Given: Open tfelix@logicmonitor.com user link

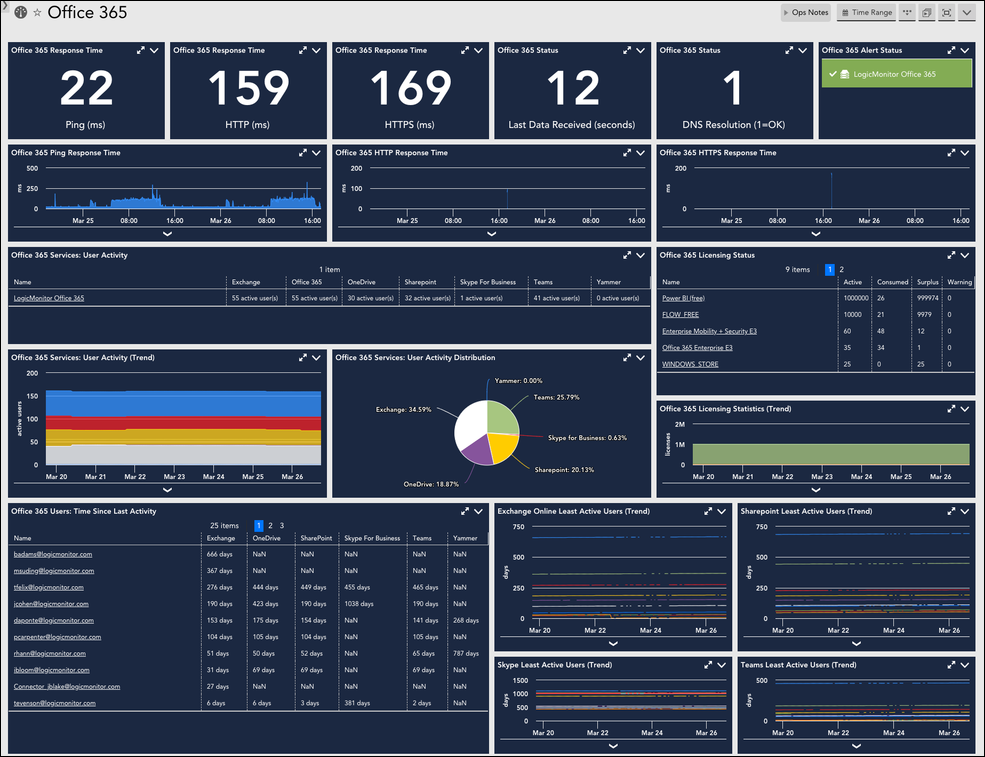Looking at the screenshot, I should tap(48, 587).
